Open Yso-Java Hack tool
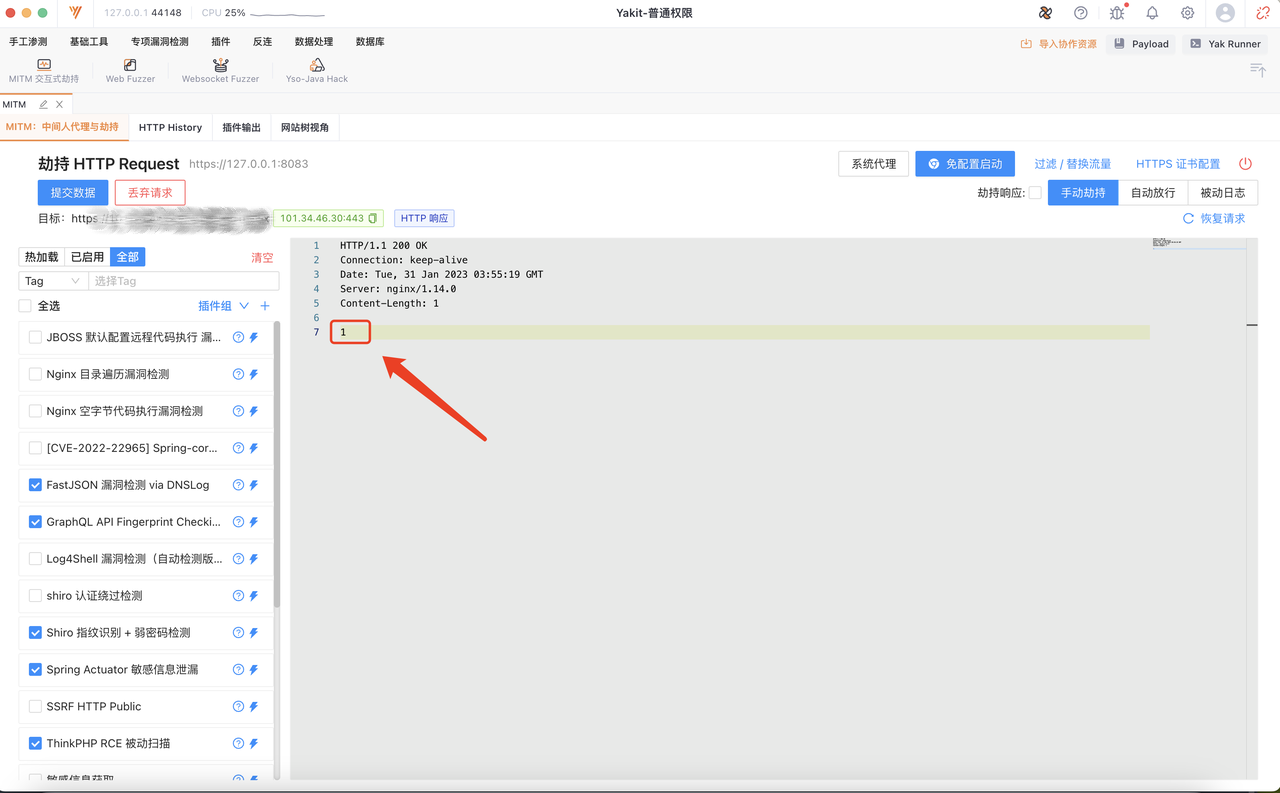This screenshot has width=1280, height=793. (x=317, y=71)
